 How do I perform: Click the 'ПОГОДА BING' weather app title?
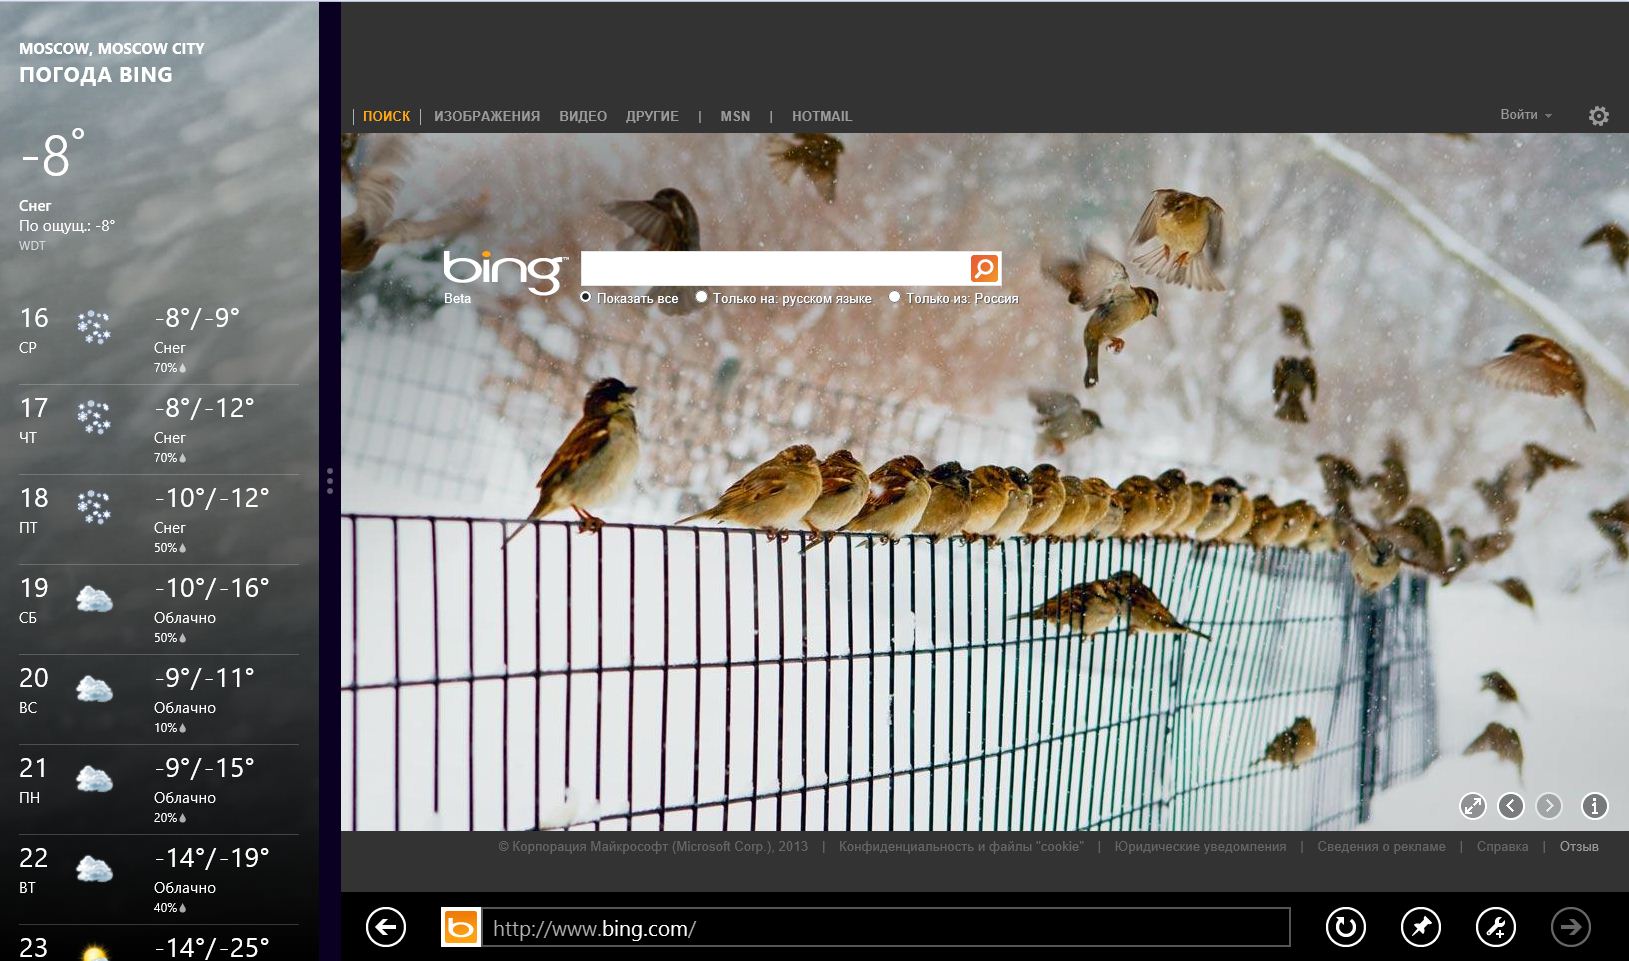[x=96, y=75]
